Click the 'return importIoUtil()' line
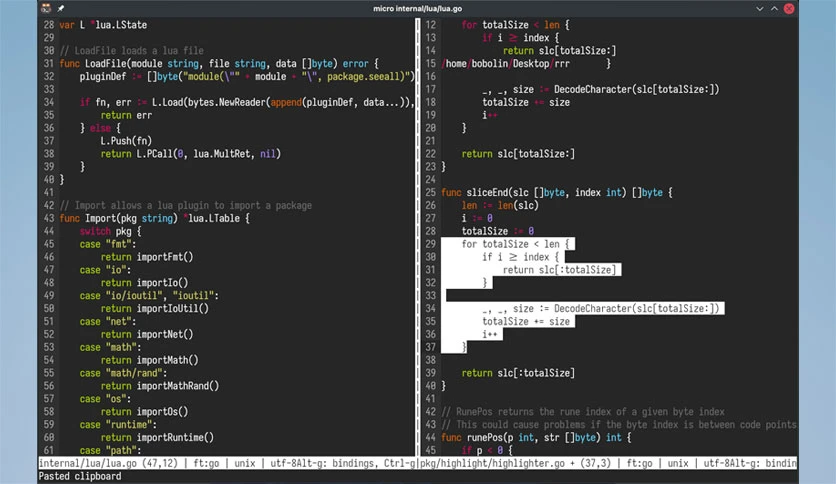836x484 pixels. click(155, 309)
